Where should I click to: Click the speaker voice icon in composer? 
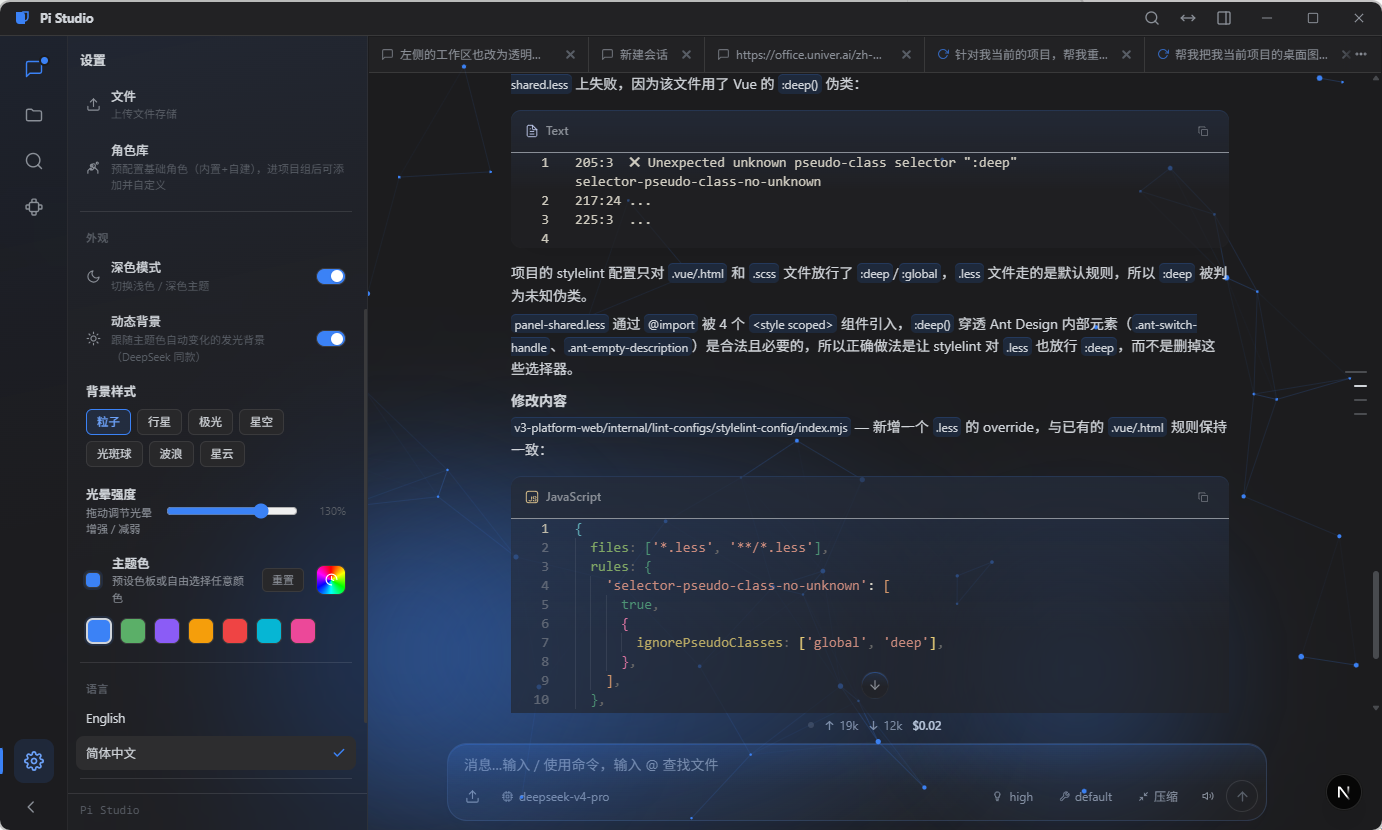coord(1208,797)
